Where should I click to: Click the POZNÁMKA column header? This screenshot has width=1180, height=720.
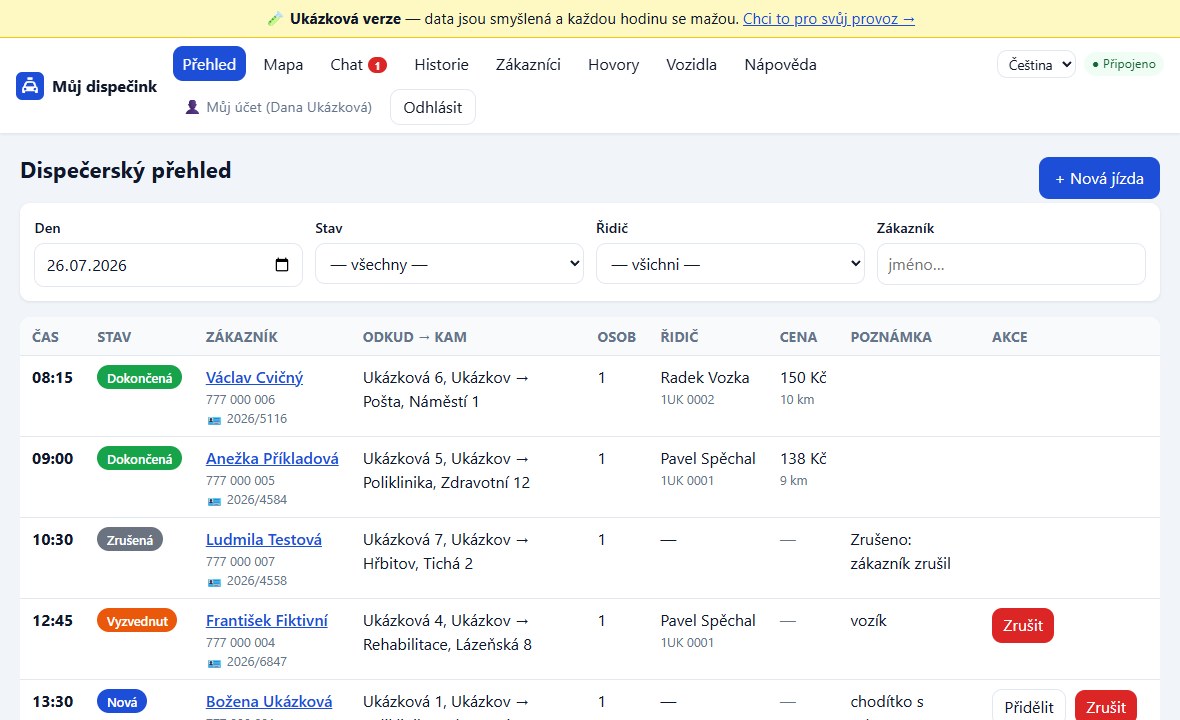(891, 337)
